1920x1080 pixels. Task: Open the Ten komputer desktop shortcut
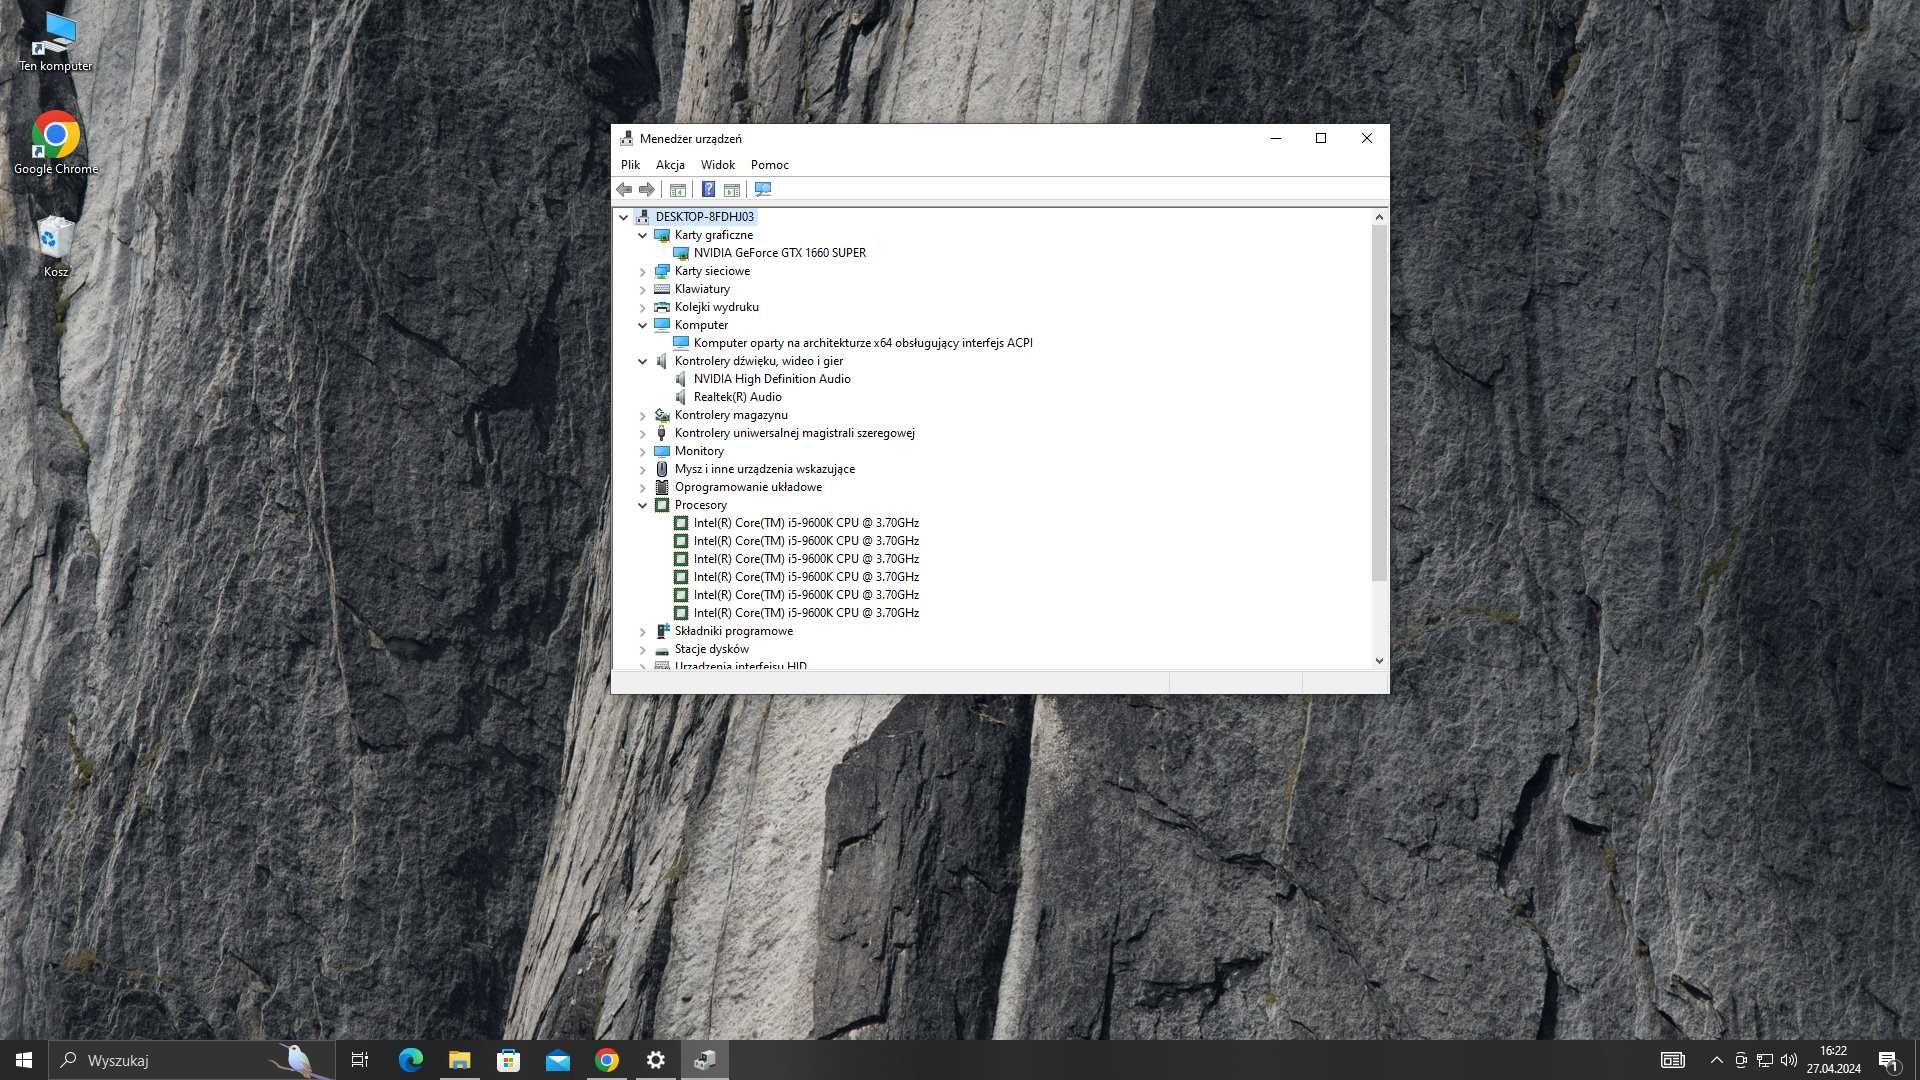point(56,42)
